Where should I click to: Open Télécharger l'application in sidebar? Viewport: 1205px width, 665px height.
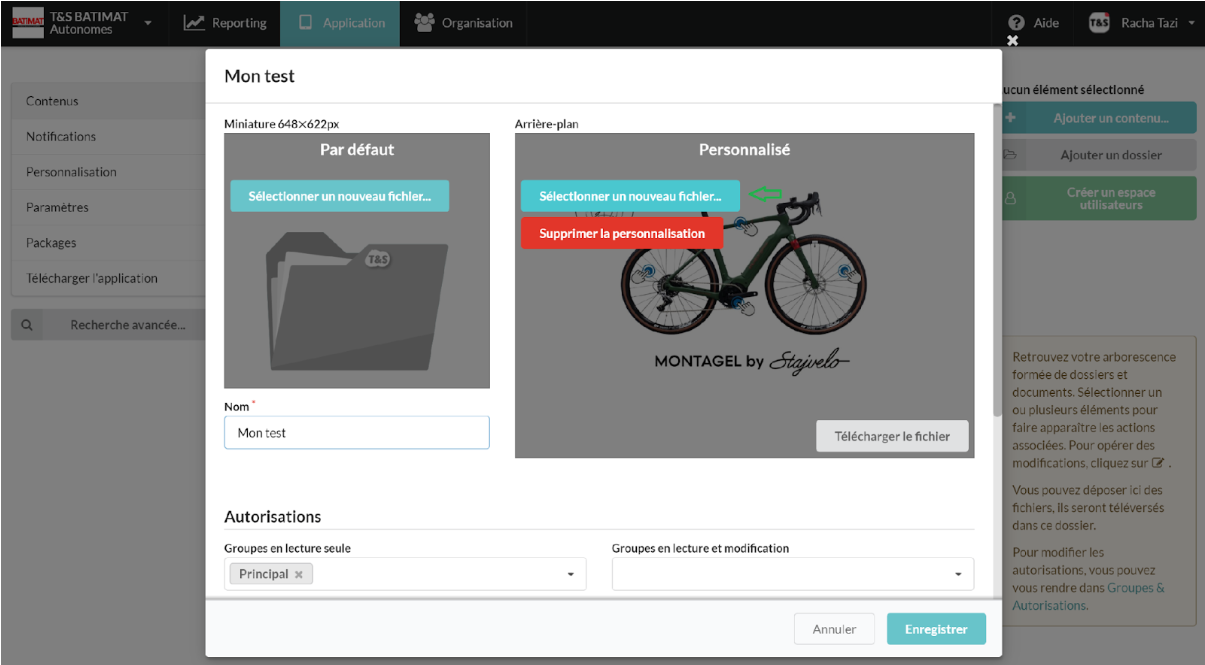(108, 278)
